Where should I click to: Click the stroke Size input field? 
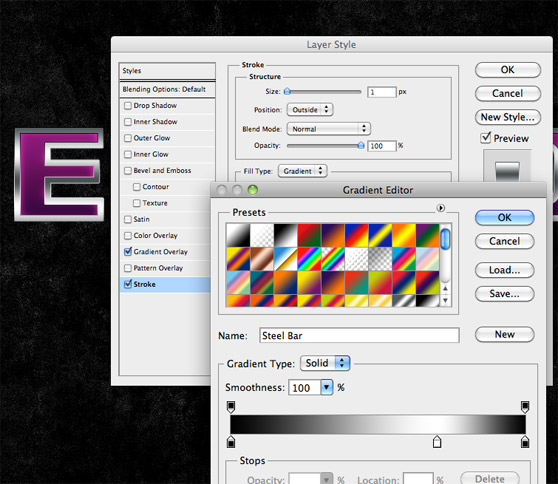(382, 92)
